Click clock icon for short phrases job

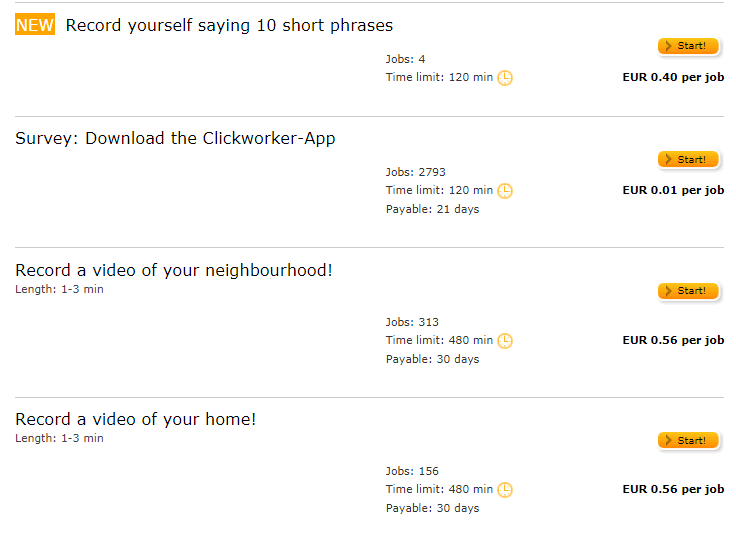click(x=505, y=78)
